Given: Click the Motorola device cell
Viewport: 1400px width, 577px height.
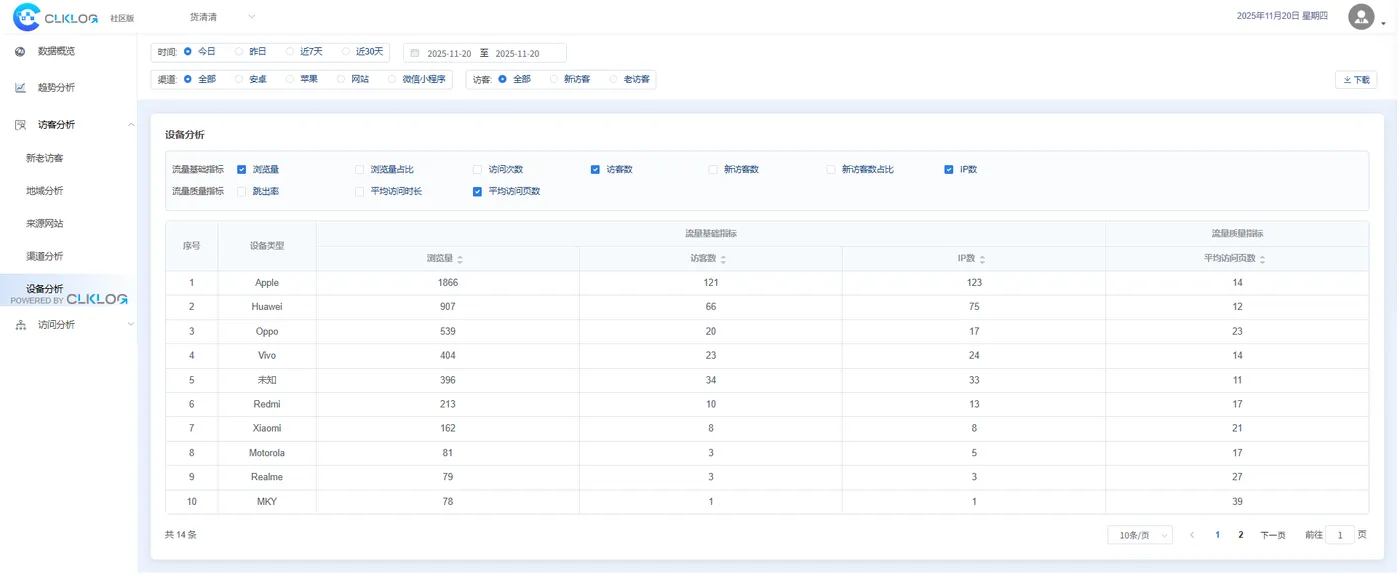Looking at the screenshot, I should (267, 453).
